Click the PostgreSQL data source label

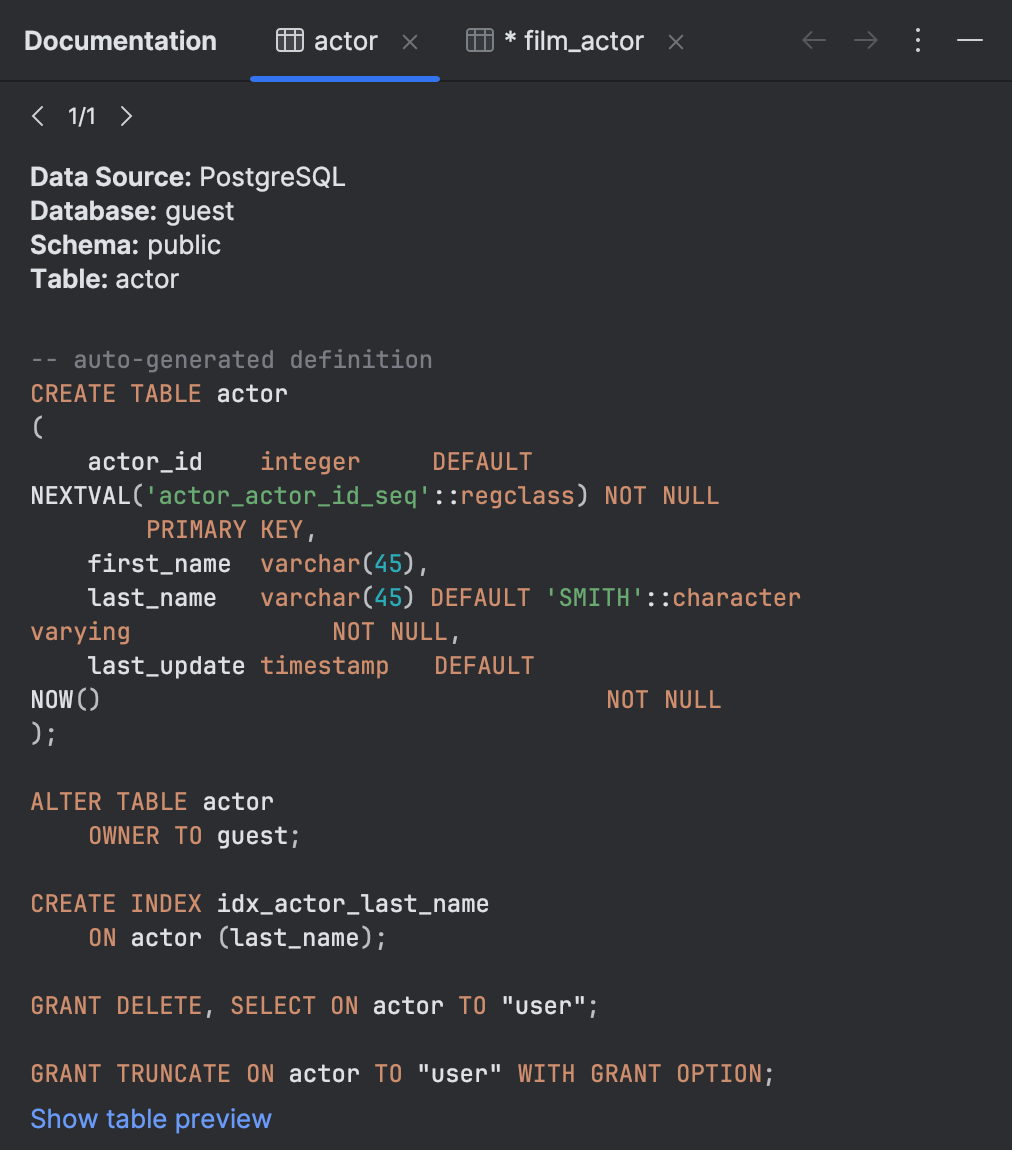[271, 176]
